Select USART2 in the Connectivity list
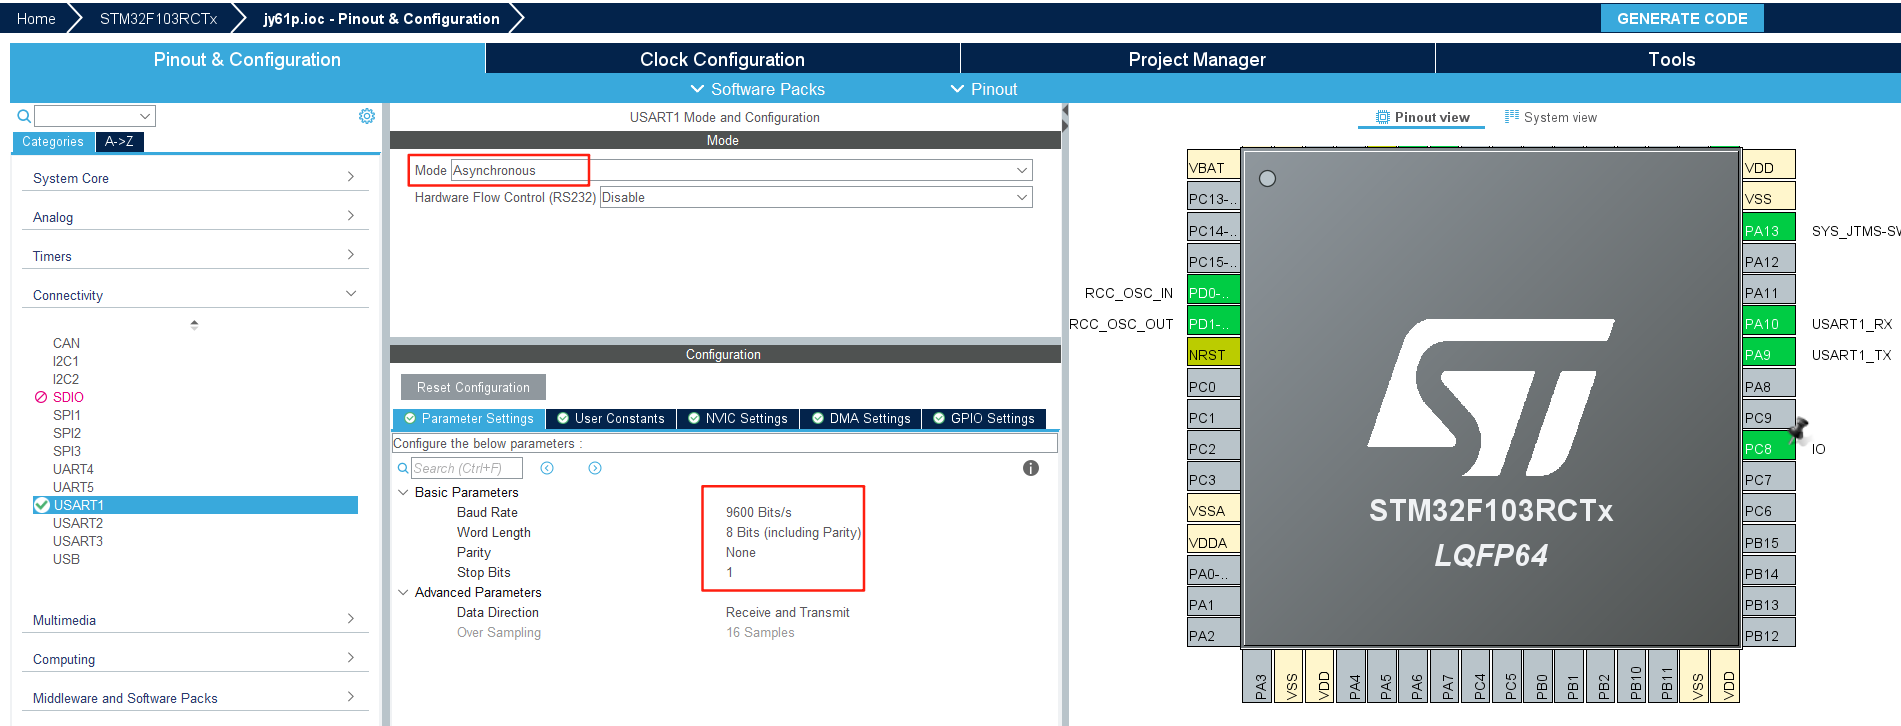The width and height of the screenshot is (1901, 726). click(78, 523)
